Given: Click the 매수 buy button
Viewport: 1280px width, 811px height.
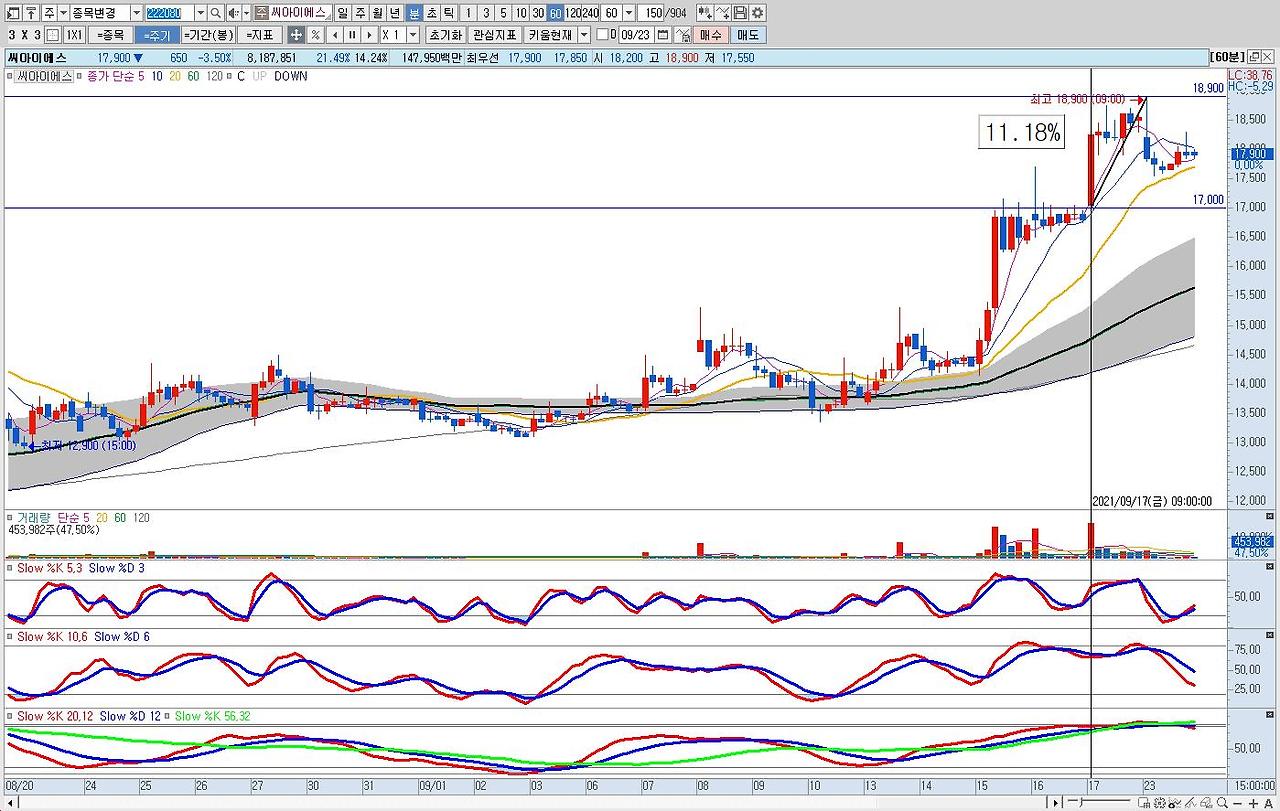Looking at the screenshot, I should [711, 35].
